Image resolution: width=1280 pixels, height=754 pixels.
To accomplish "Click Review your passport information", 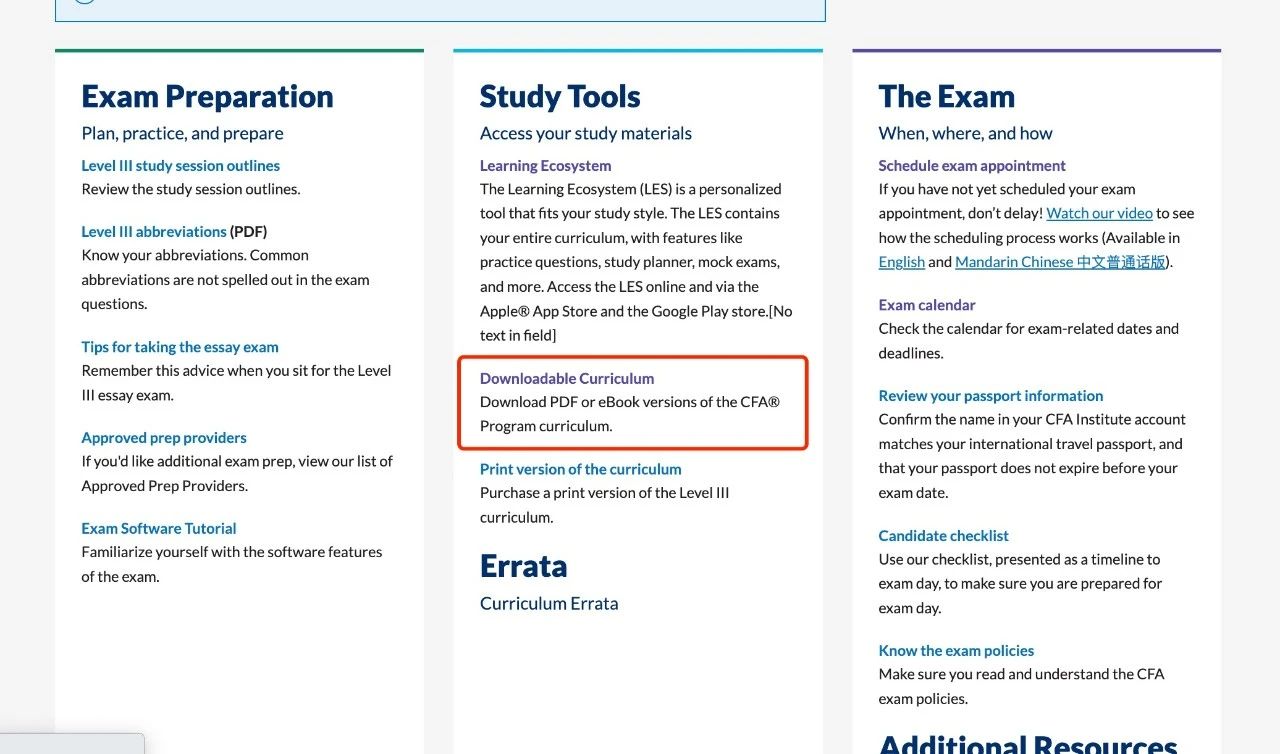I will pos(991,395).
